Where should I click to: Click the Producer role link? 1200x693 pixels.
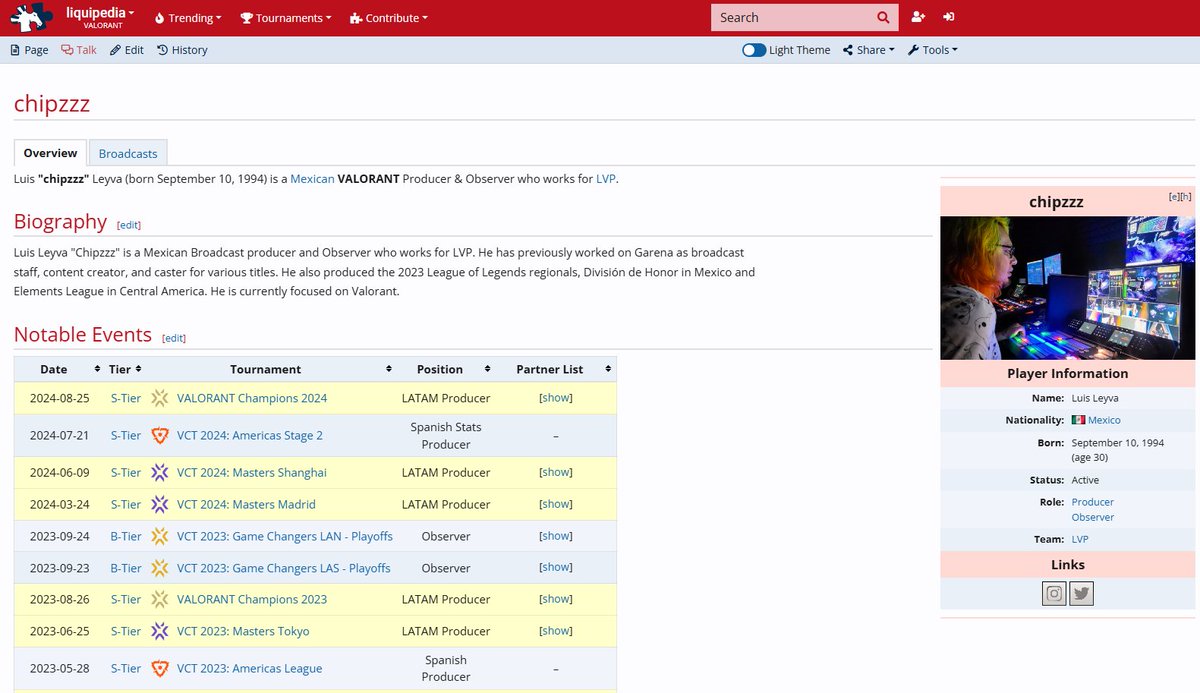[x=1092, y=502]
